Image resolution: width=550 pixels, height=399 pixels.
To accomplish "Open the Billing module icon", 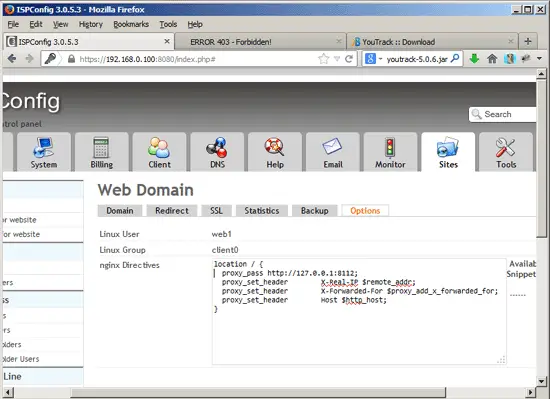I will (x=102, y=152).
